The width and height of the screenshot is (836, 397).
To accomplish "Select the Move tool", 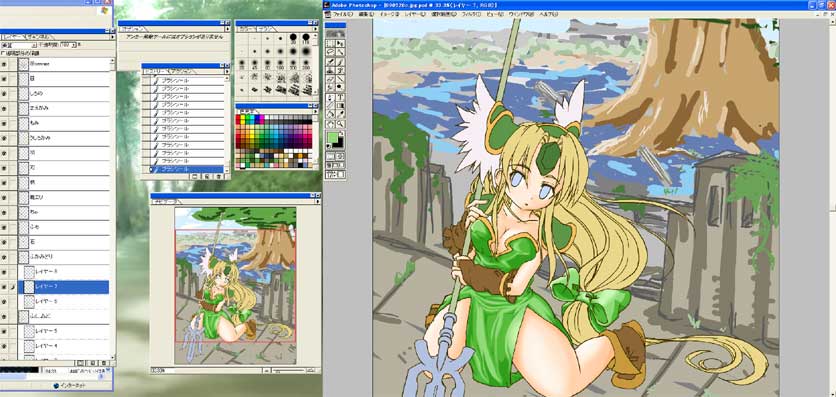I will click(341, 43).
